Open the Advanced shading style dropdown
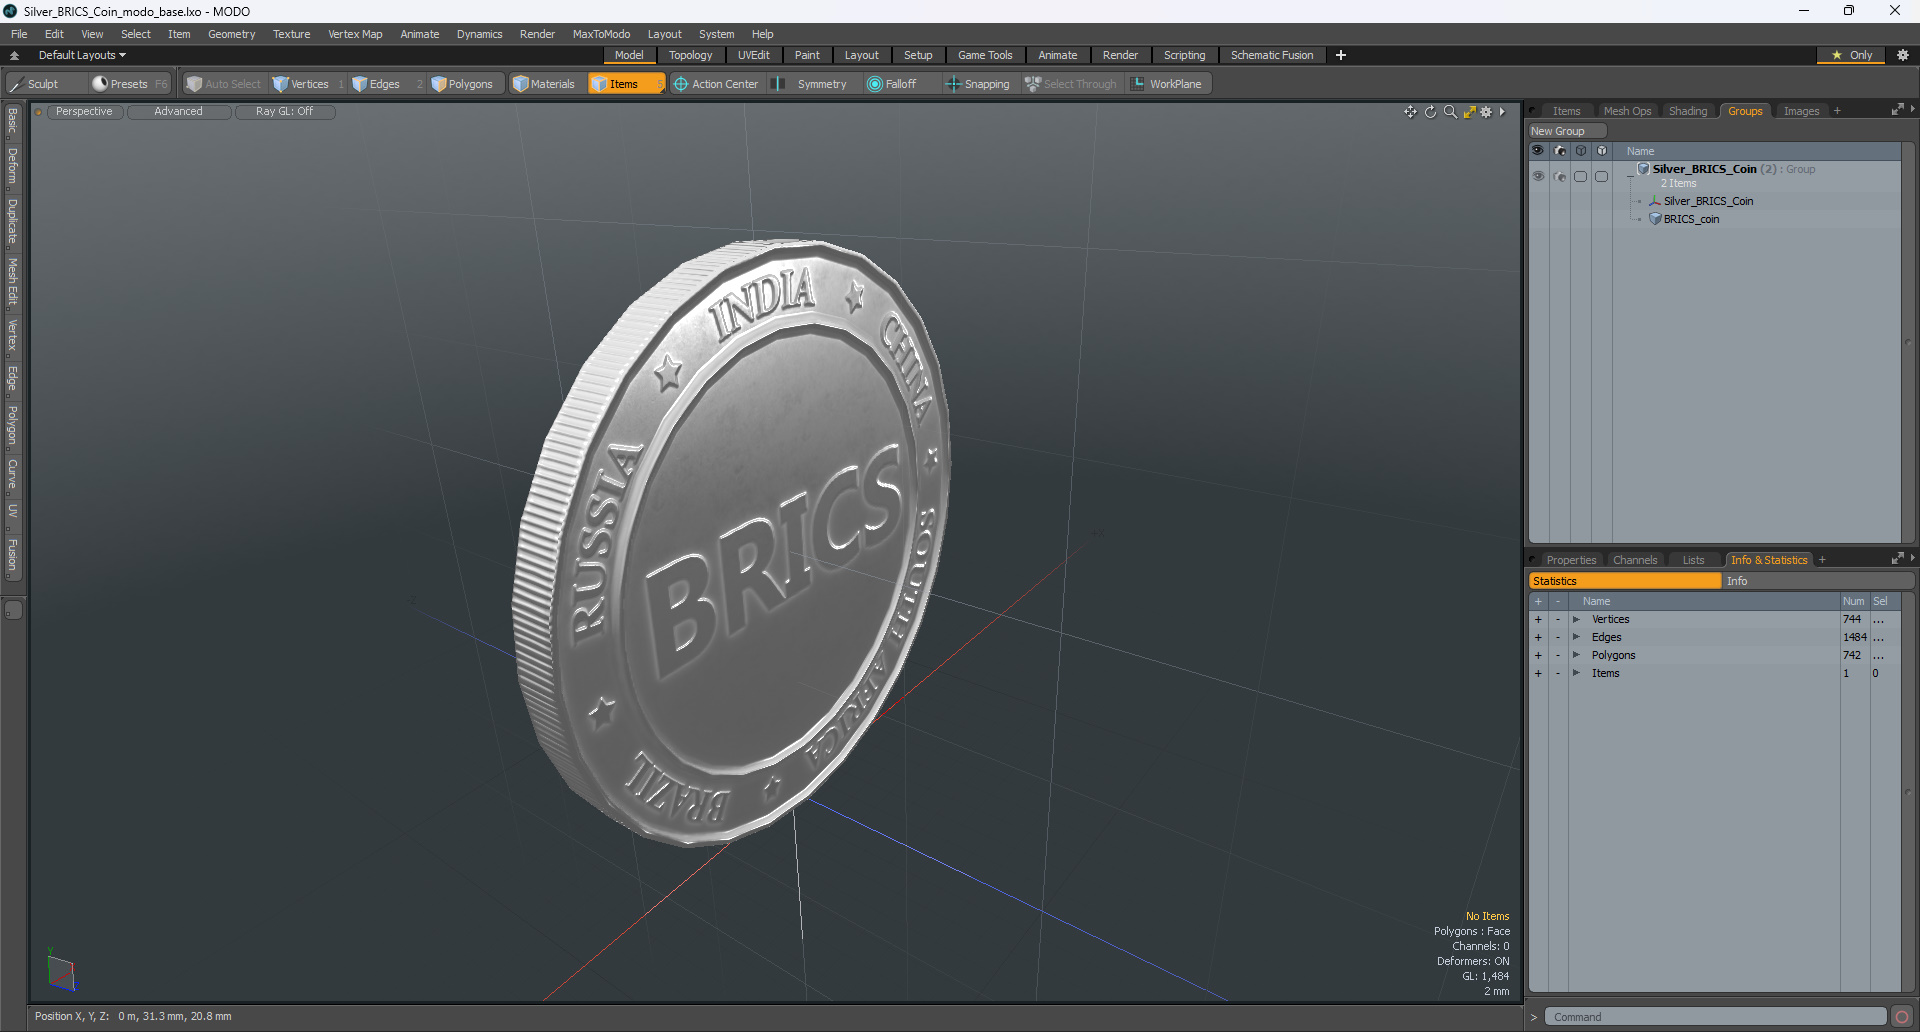This screenshot has height=1032, width=1920. pos(179,112)
